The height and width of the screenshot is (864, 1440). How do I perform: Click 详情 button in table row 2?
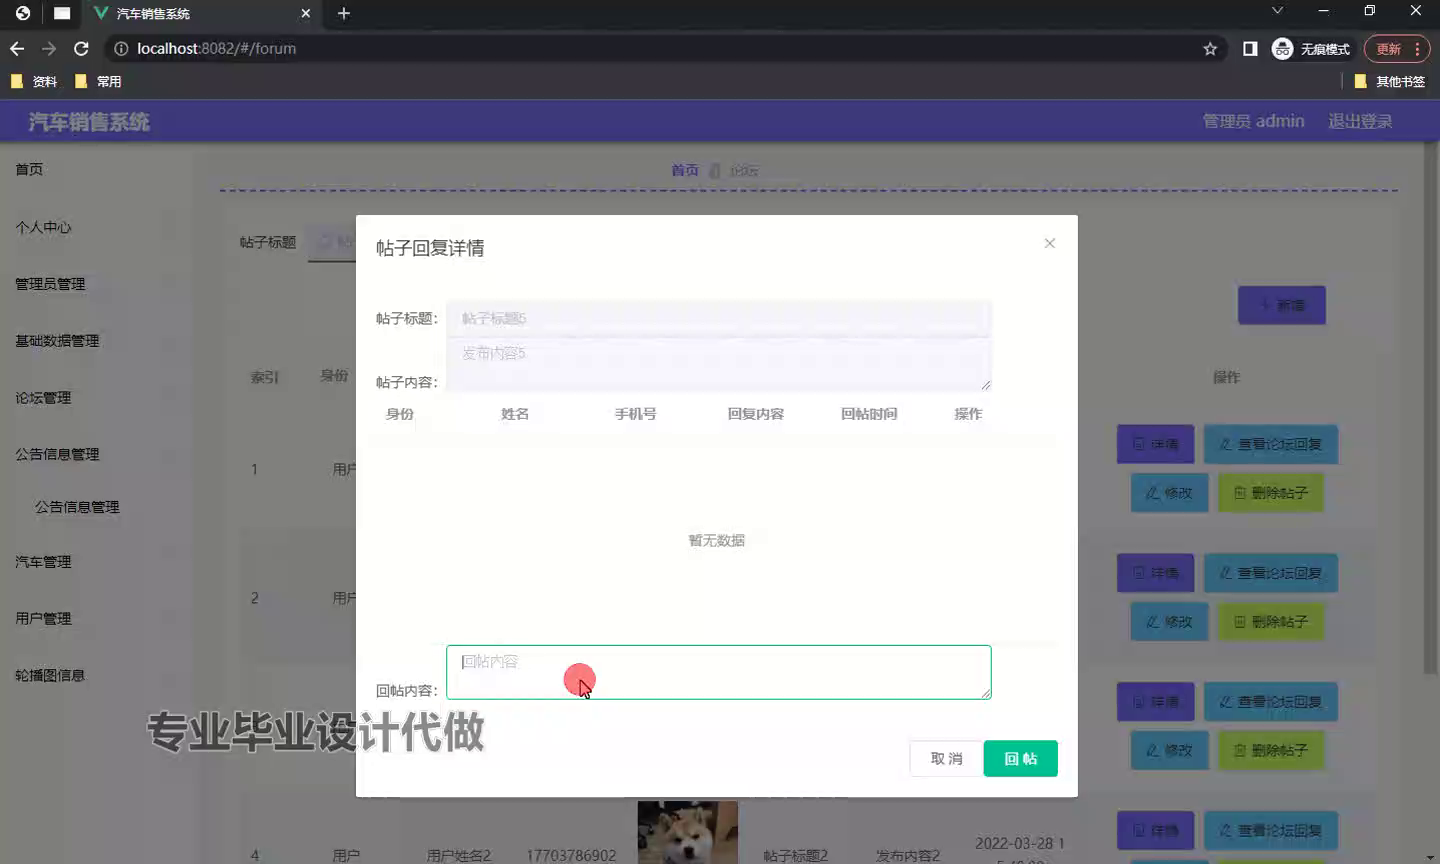click(x=1155, y=573)
